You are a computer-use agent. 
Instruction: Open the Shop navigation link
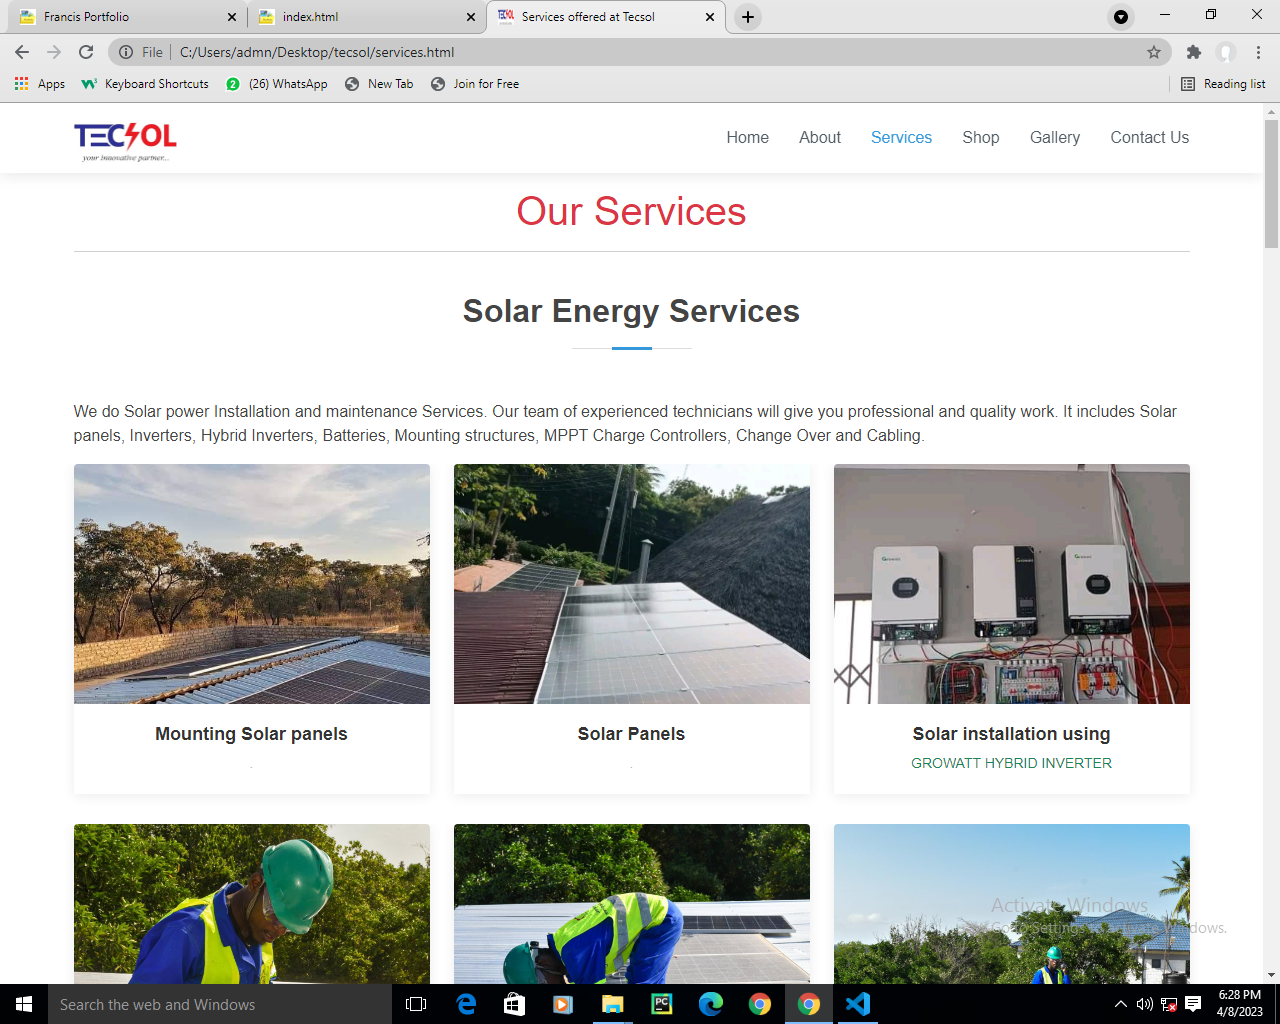pos(980,138)
